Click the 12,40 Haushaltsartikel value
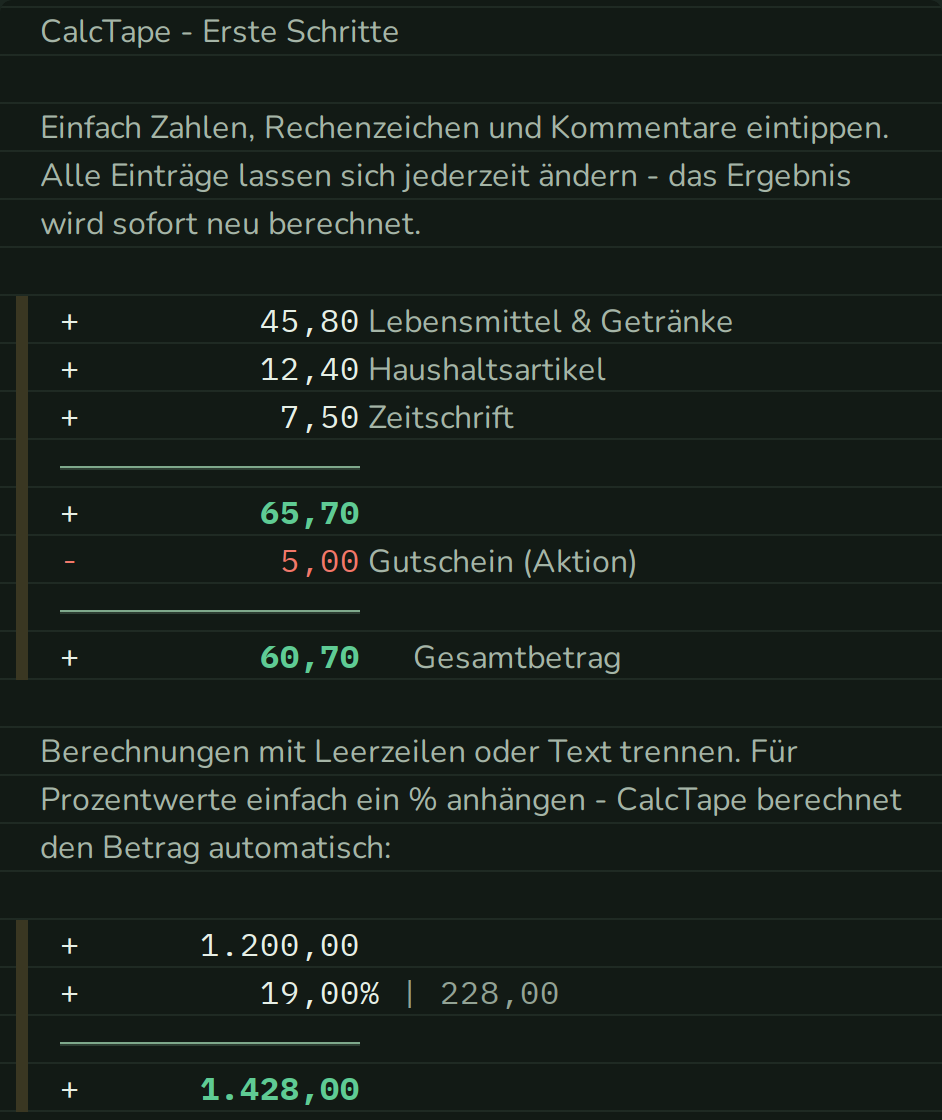 click(309, 370)
